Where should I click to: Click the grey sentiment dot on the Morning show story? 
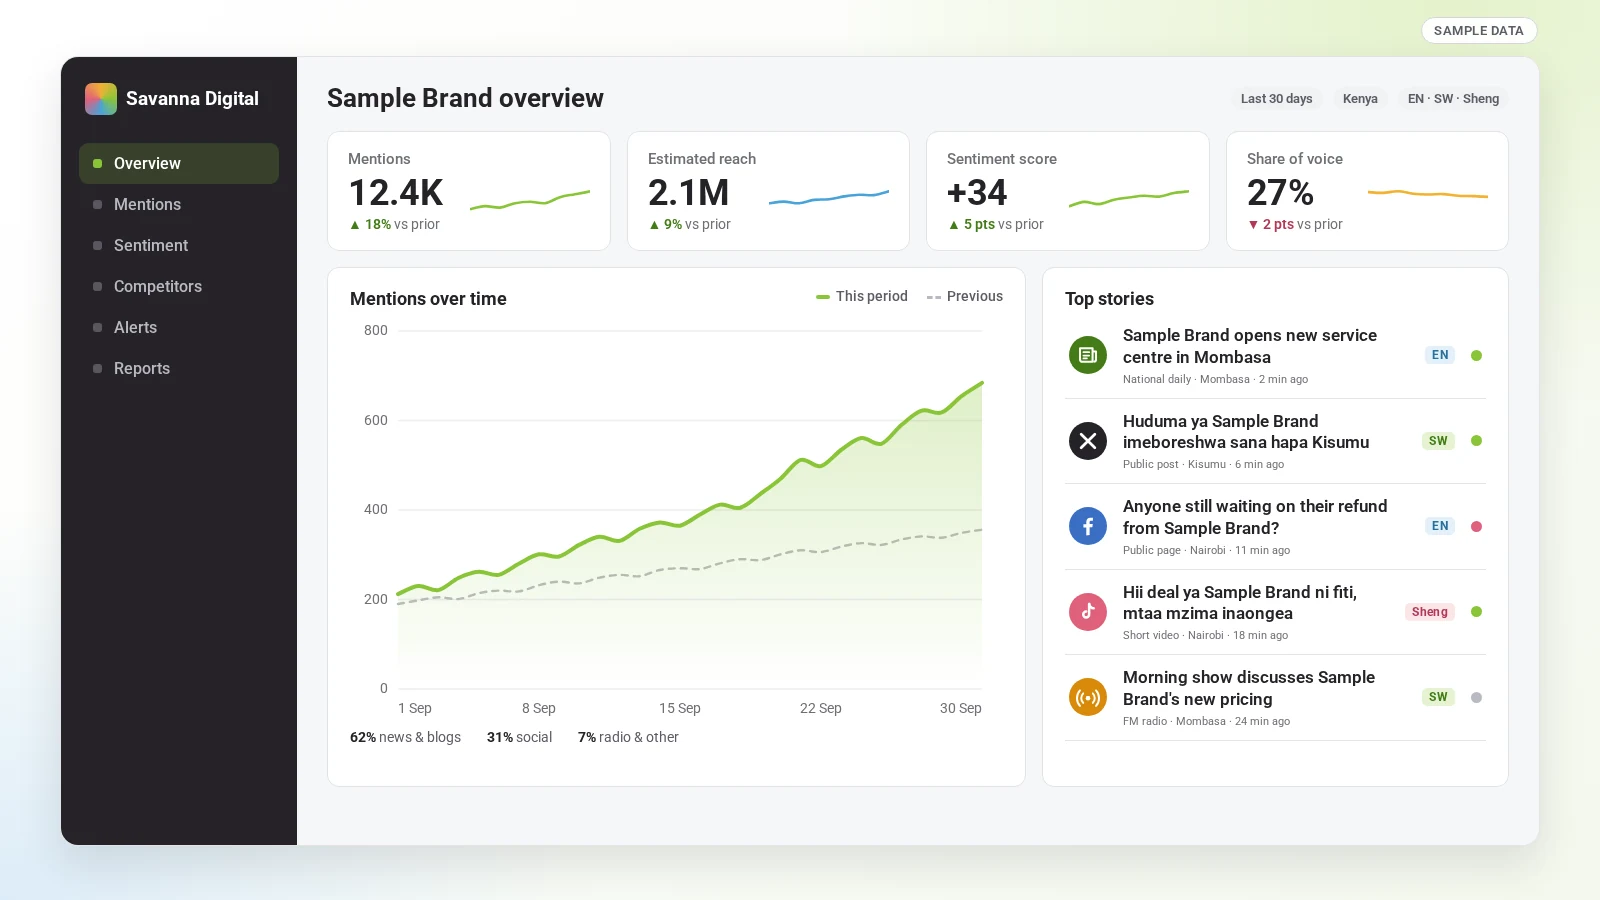pos(1476,697)
